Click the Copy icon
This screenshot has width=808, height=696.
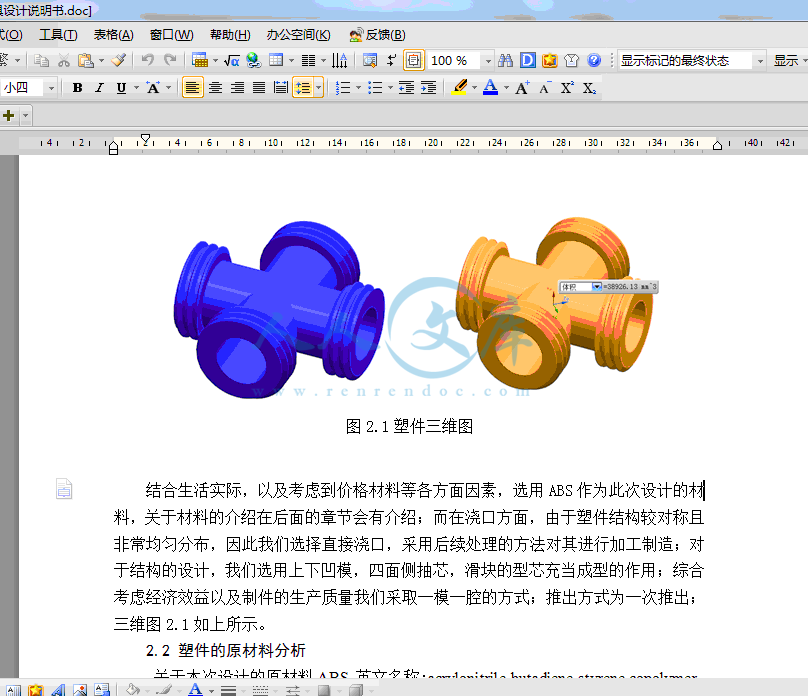(x=41, y=60)
